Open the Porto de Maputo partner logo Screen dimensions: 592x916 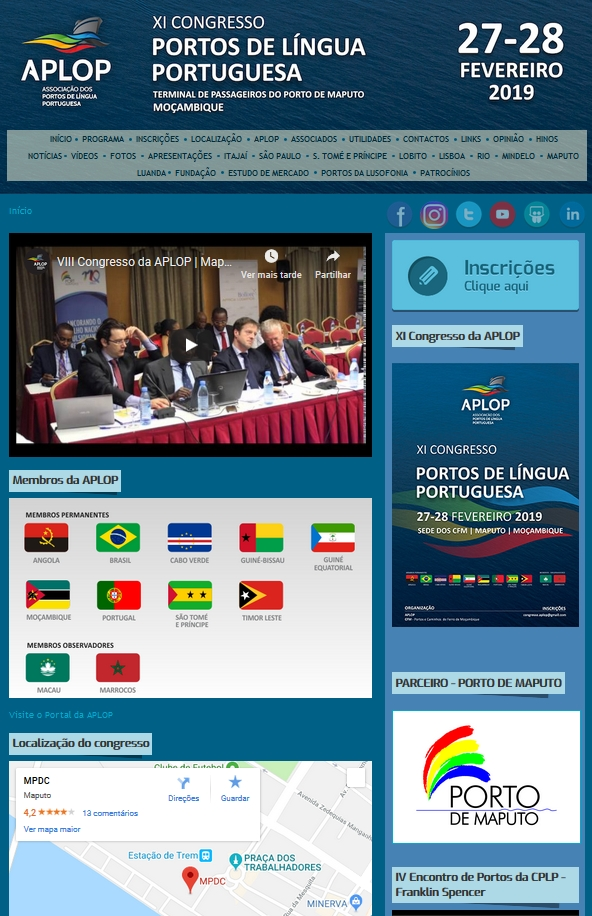[x=486, y=777]
